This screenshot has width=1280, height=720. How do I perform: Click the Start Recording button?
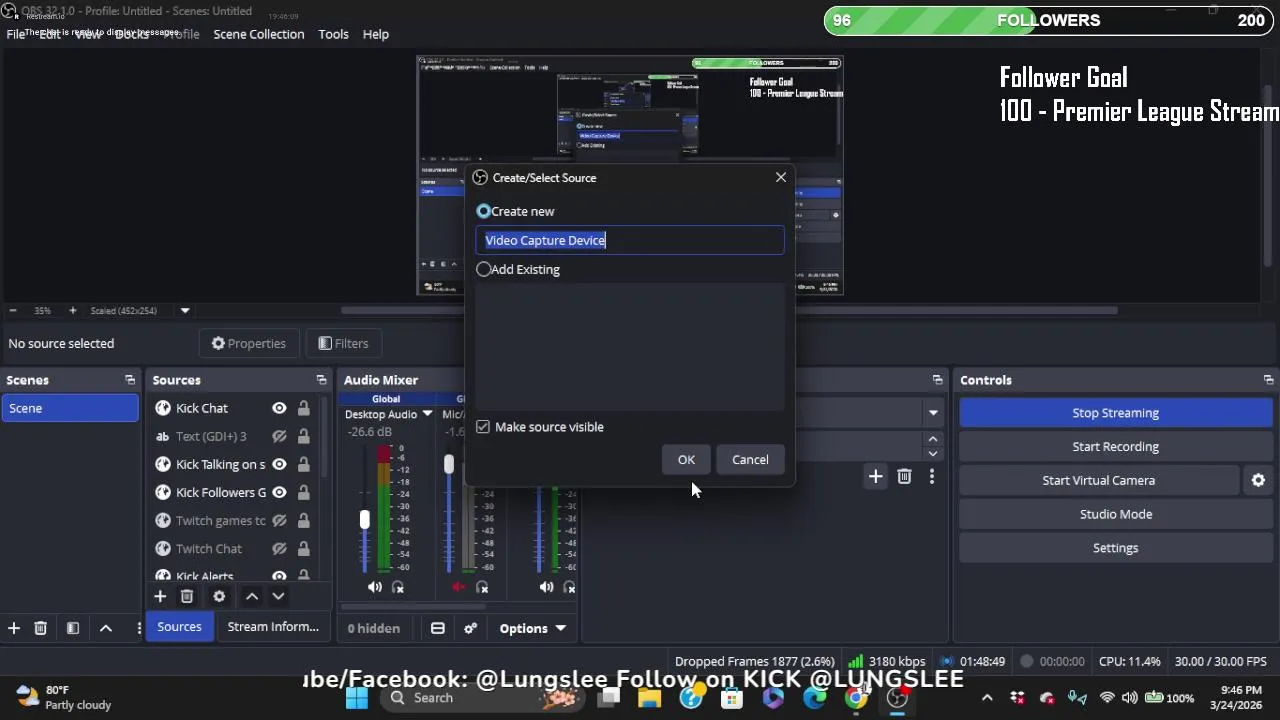click(1115, 447)
